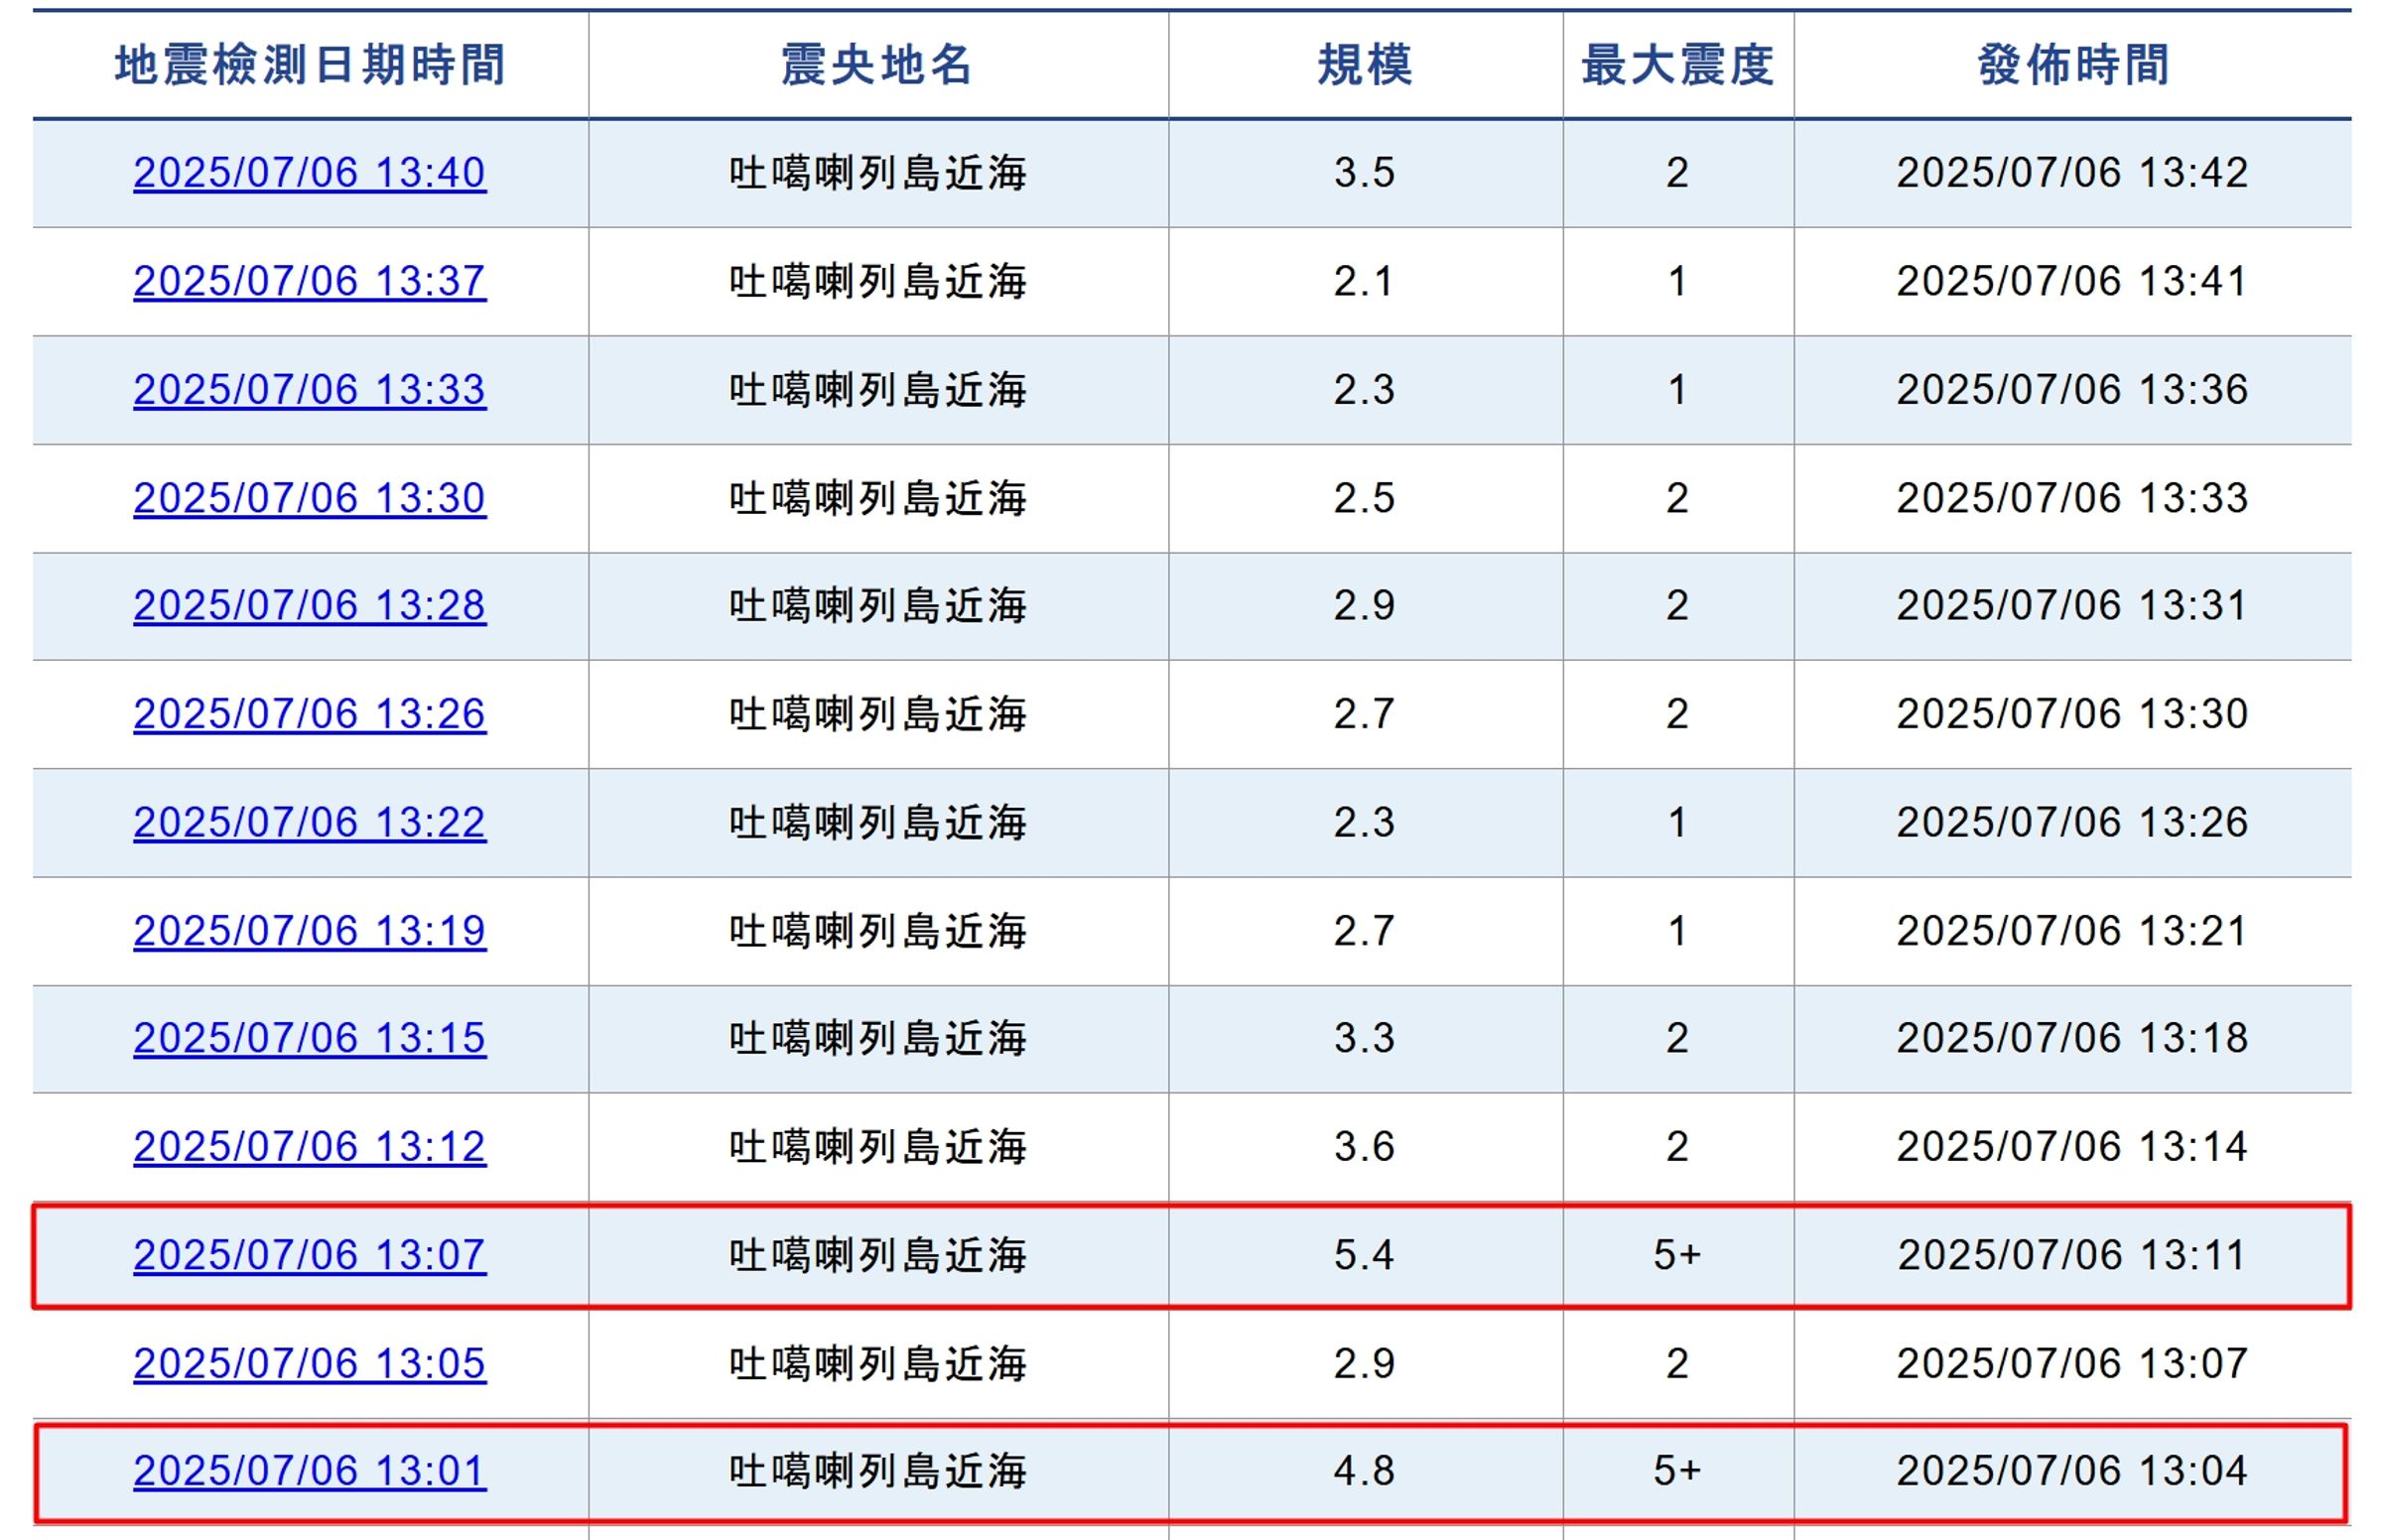Select magnitude 2.5 cell
The image size is (2382, 1540).
1364,498
